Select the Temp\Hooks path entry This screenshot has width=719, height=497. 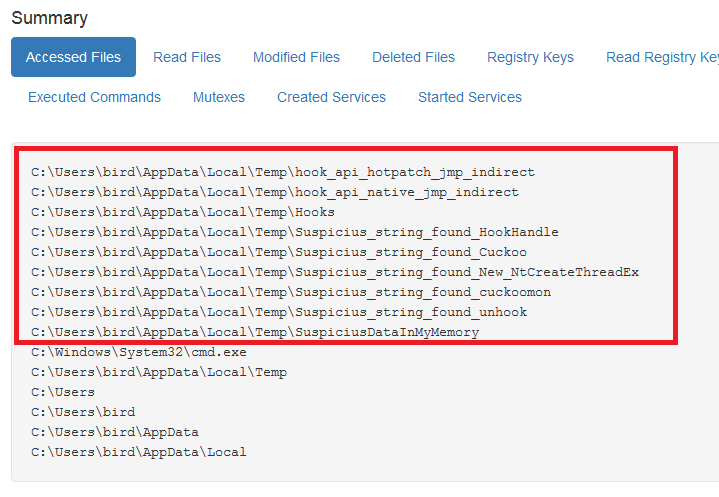pyautogui.click(x=183, y=212)
